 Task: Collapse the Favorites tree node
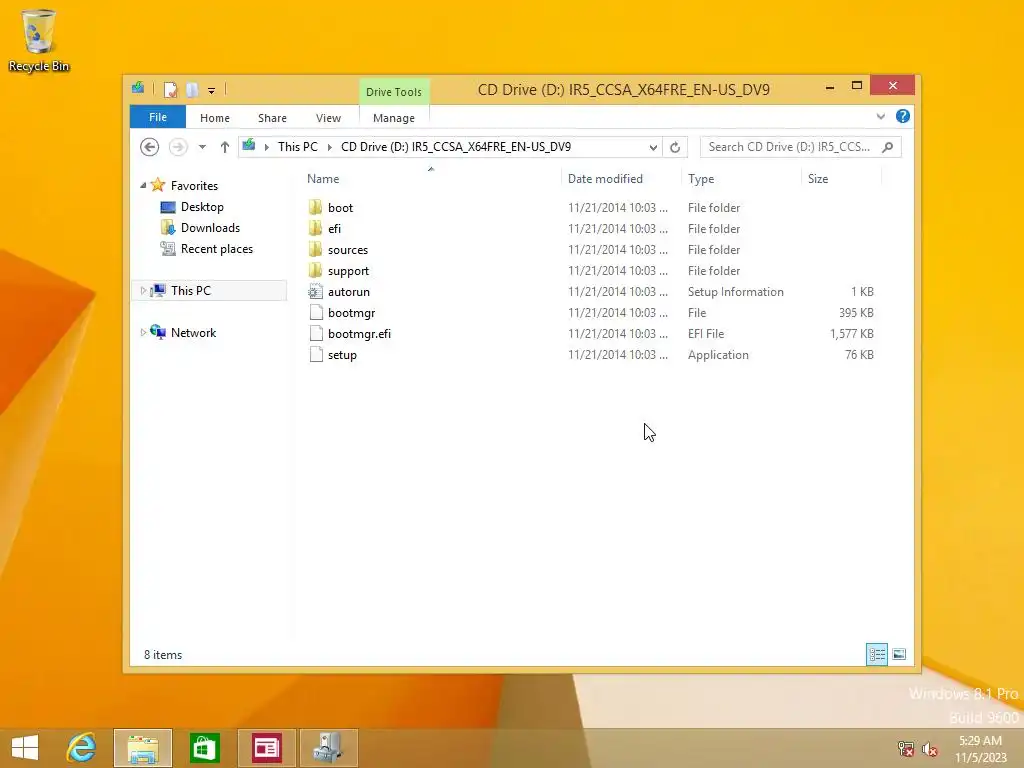tap(143, 185)
